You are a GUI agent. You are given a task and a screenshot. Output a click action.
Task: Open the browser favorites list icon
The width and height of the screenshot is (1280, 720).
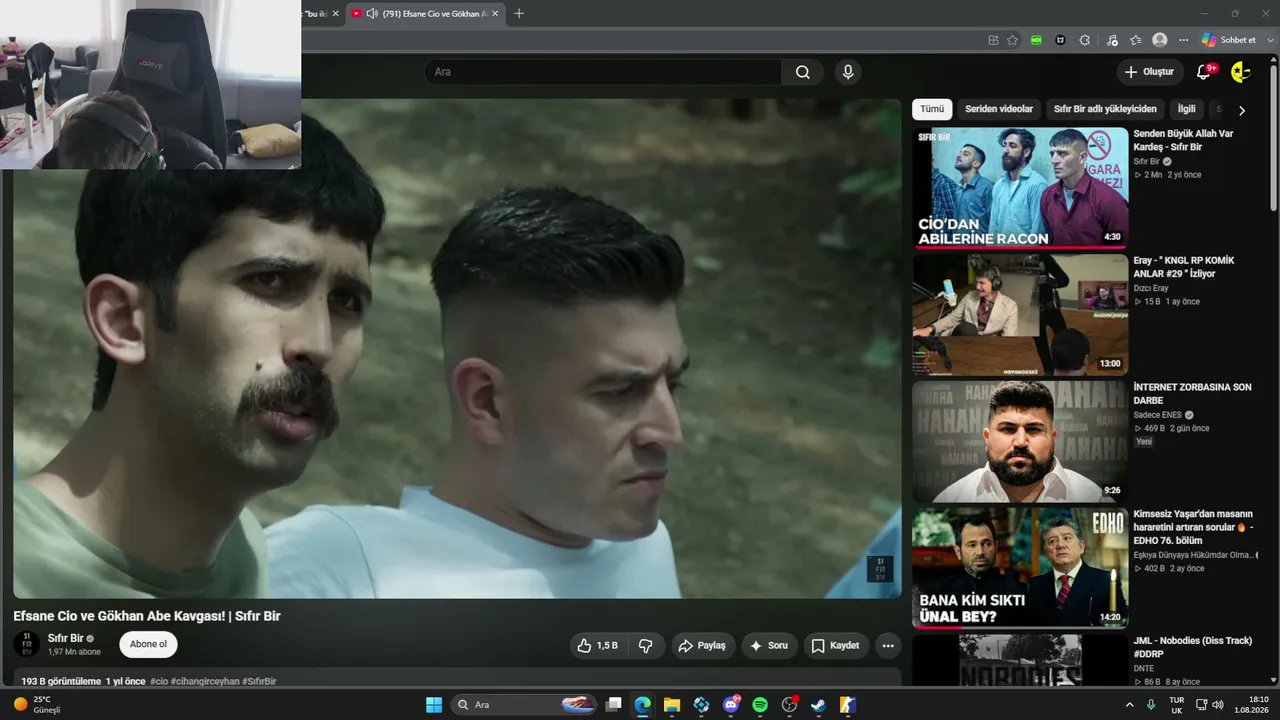pos(1136,40)
